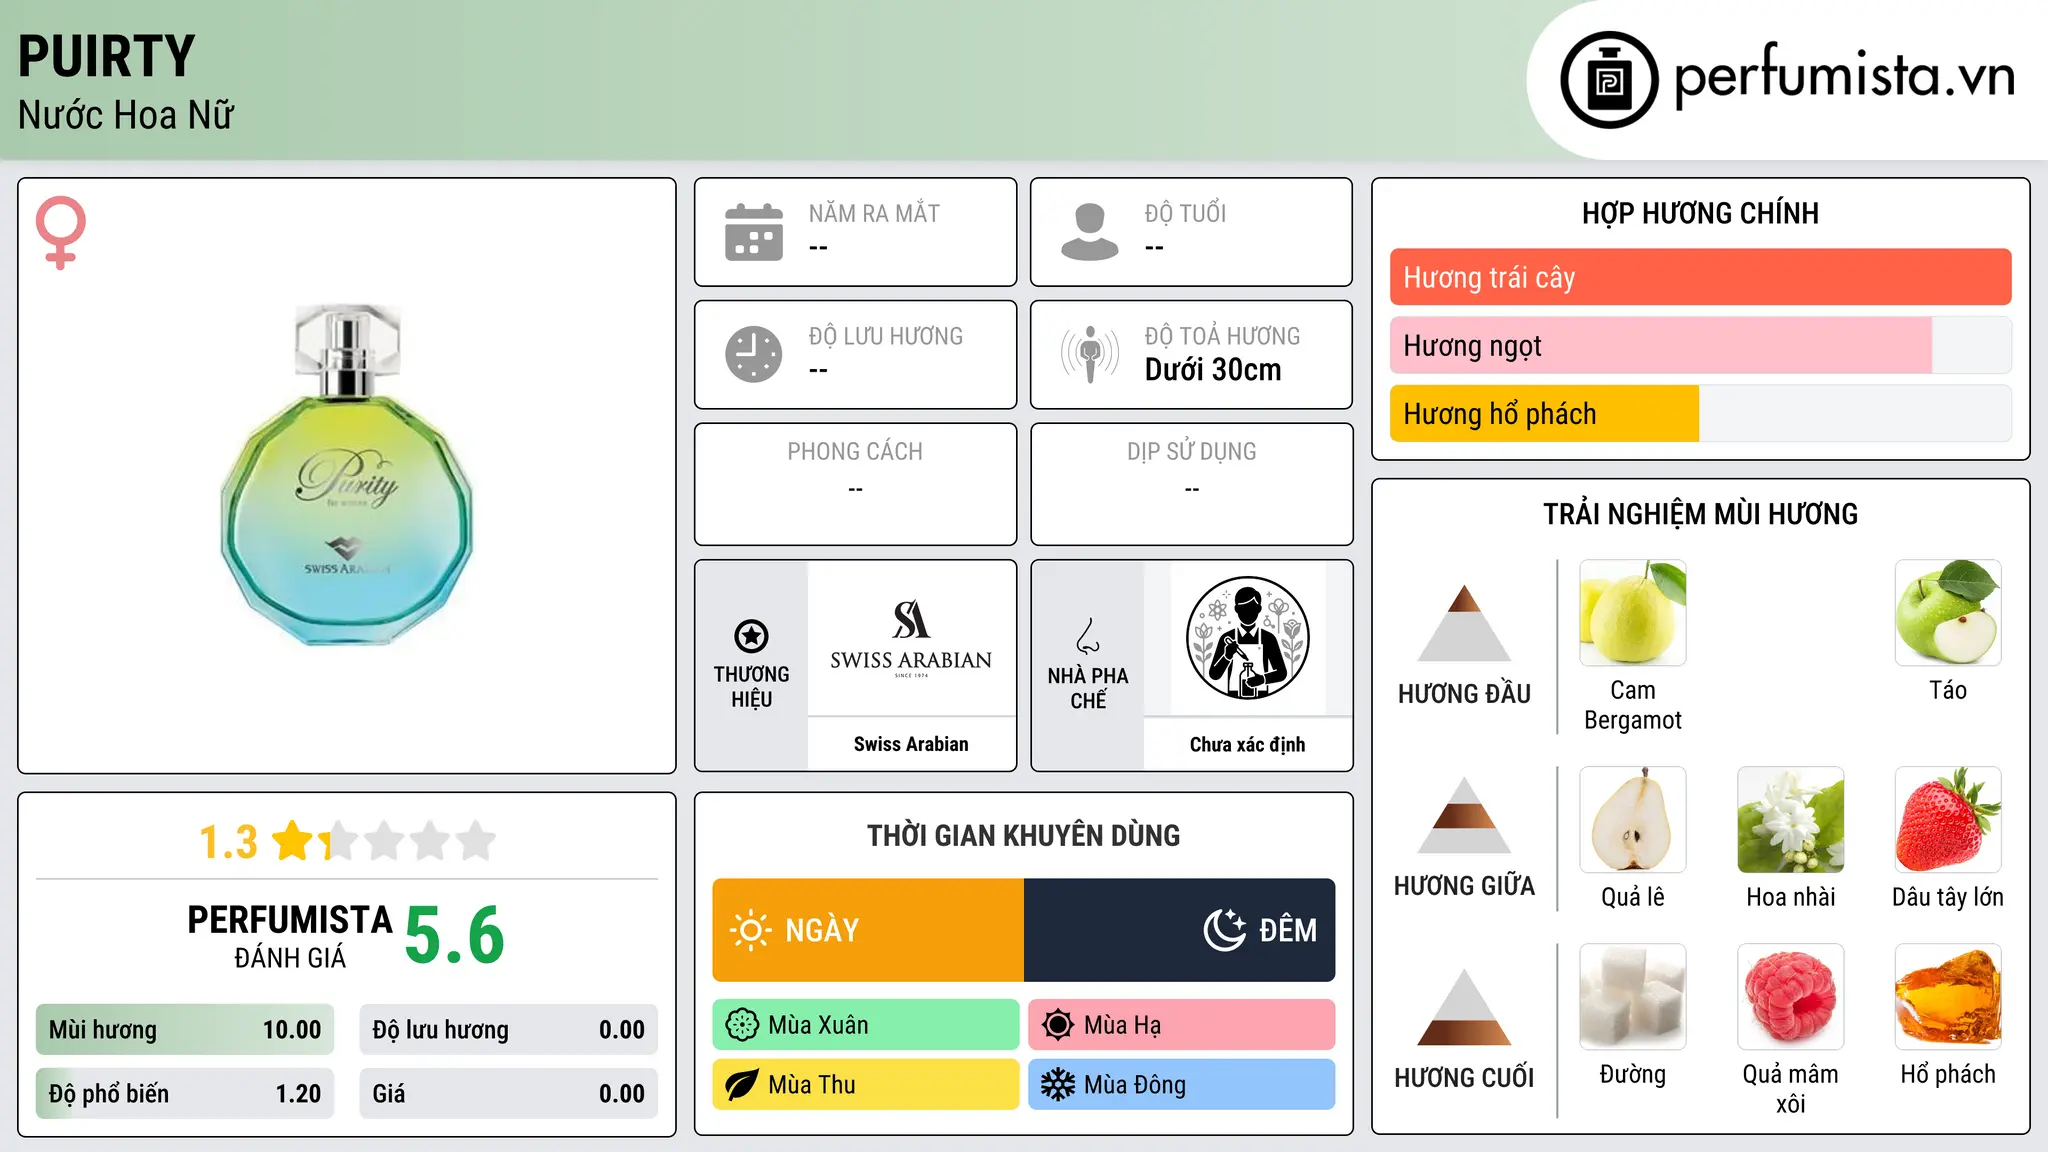Click the sillage icon beside Độ toả hương
2048x1152 pixels.
pyautogui.click(x=1090, y=354)
